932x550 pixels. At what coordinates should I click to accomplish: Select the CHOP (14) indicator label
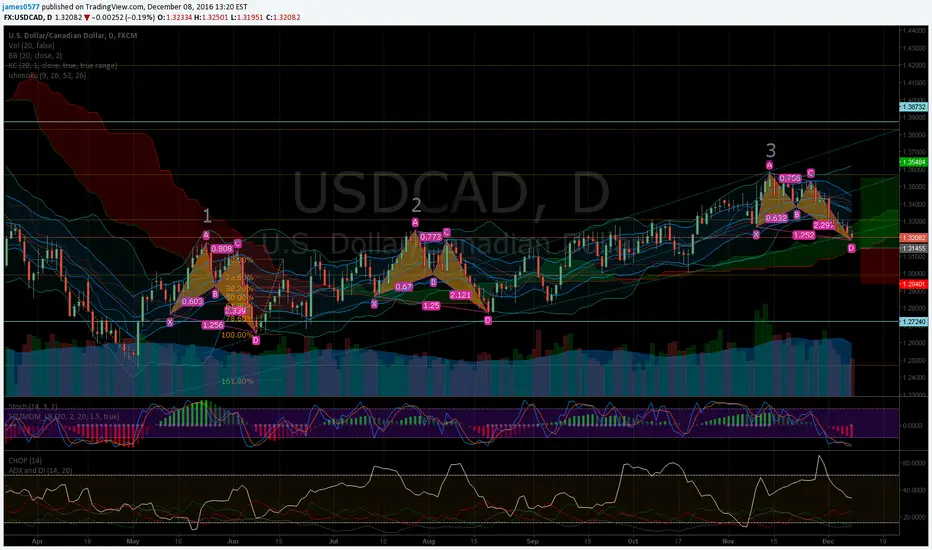(x=25, y=460)
